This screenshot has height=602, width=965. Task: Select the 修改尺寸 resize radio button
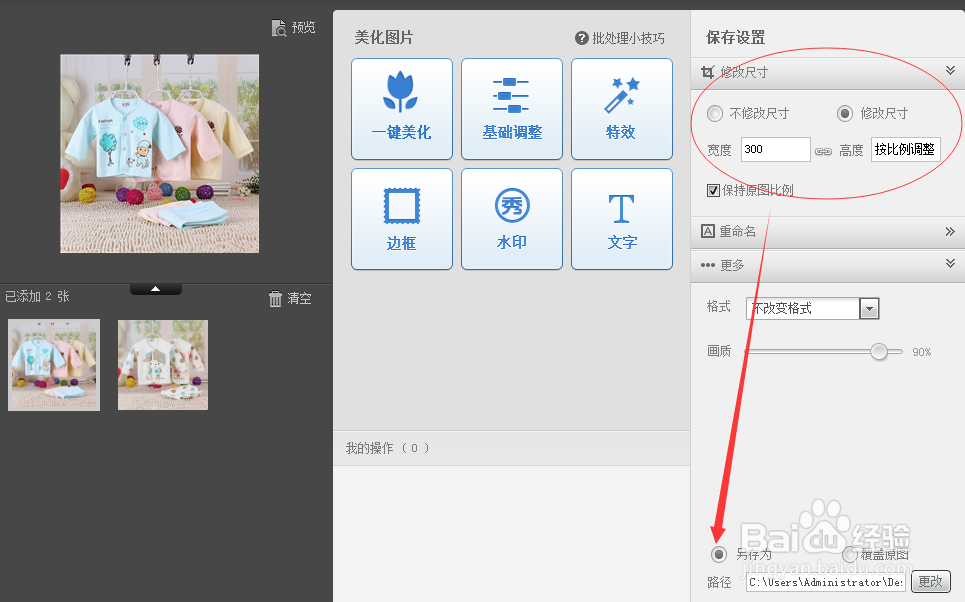pos(845,113)
